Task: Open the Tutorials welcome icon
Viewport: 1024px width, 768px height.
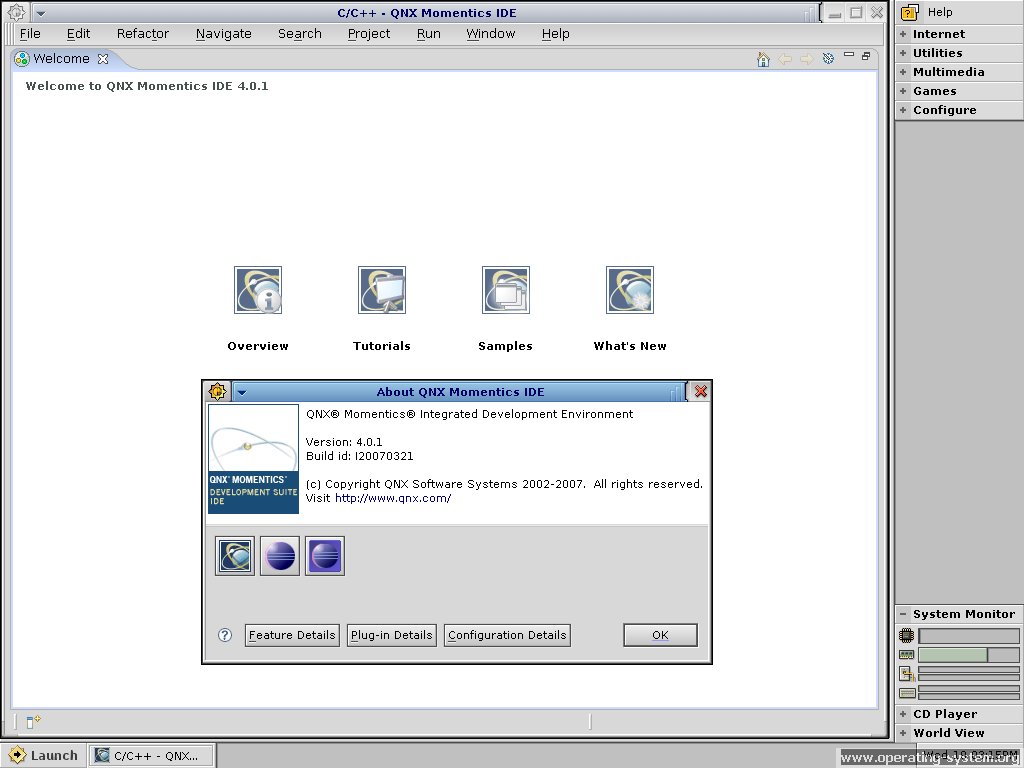Action: [382, 290]
